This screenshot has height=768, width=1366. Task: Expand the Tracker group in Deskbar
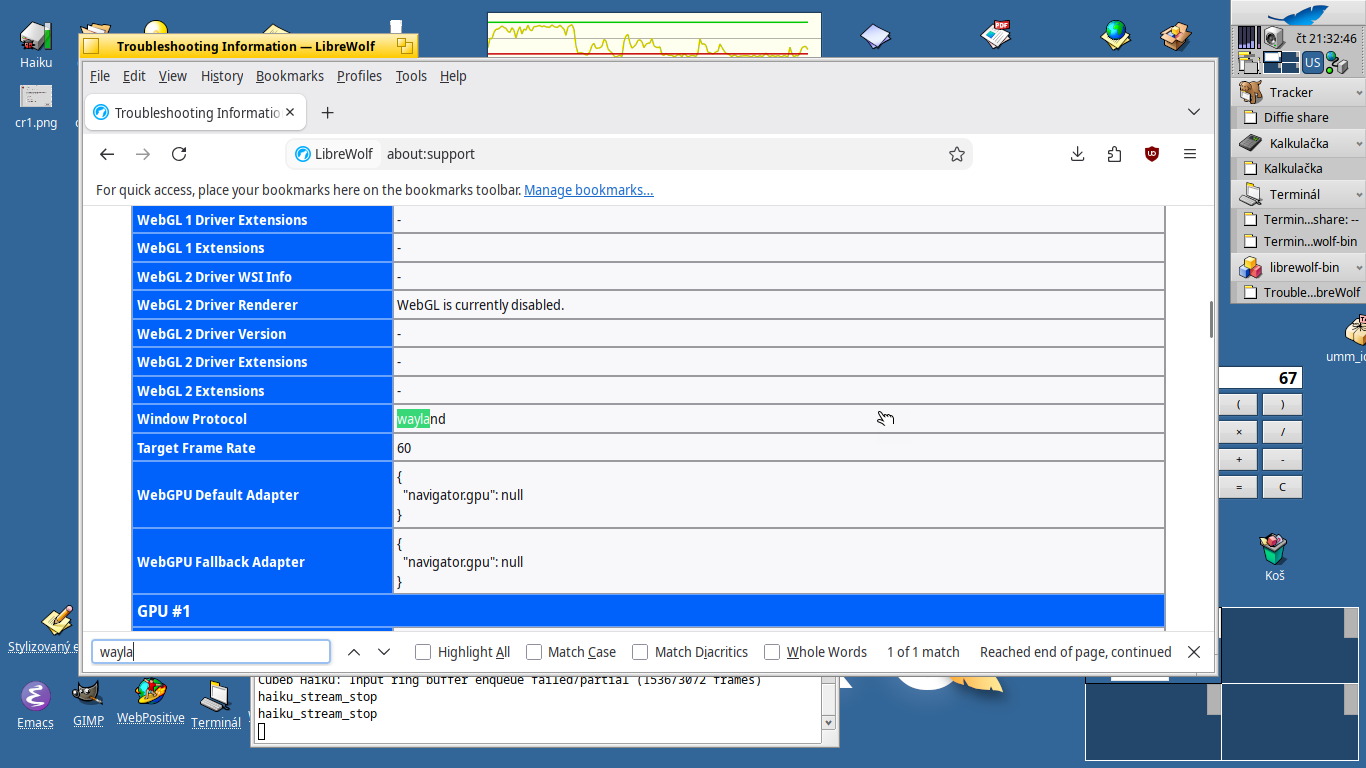tap(1359, 93)
